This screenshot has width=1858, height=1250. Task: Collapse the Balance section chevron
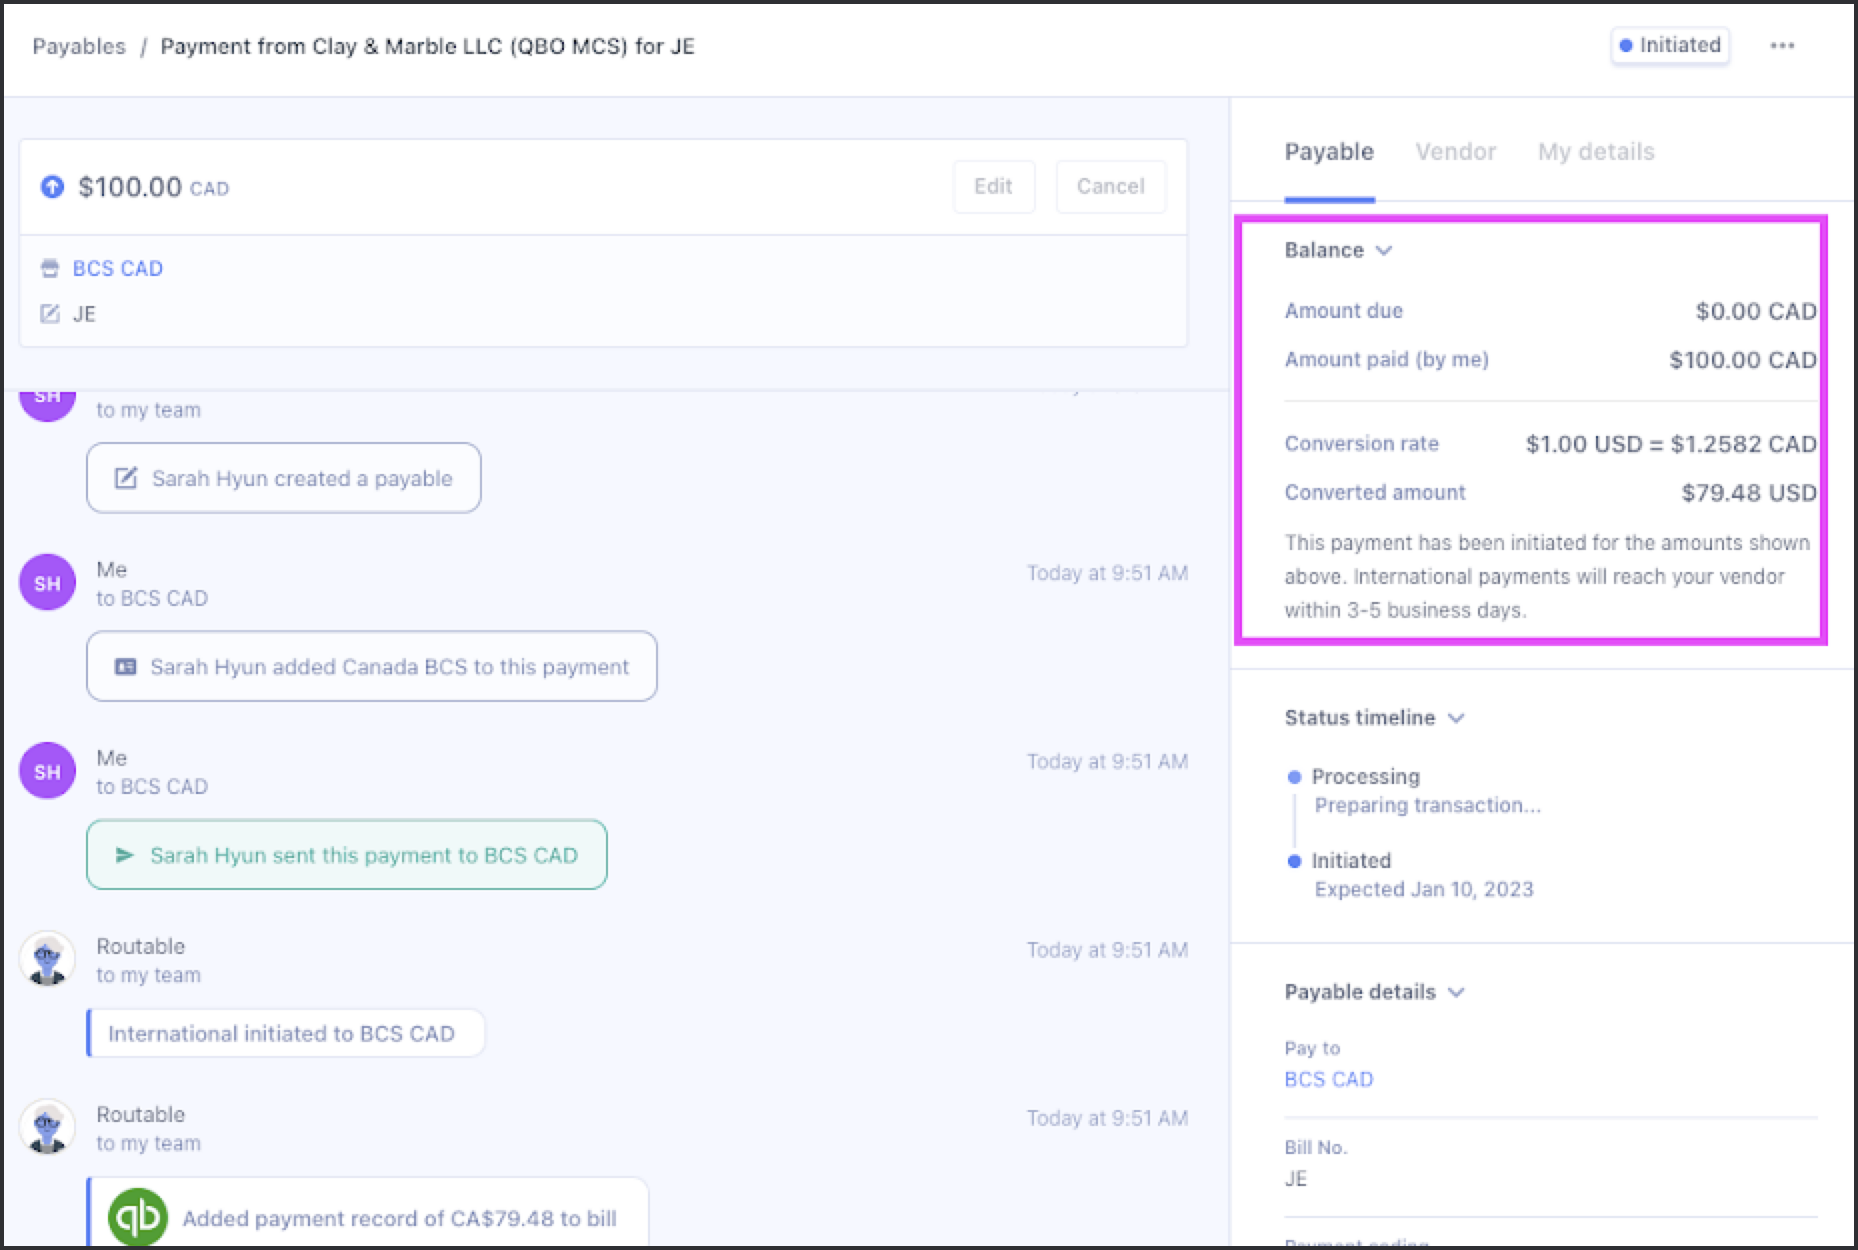coord(1384,250)
